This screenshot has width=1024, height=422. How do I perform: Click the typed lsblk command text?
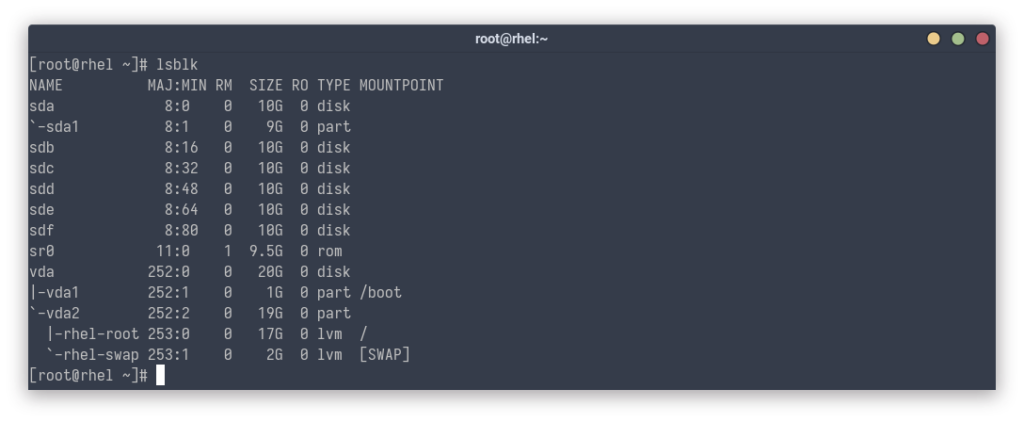coord(177,65)
